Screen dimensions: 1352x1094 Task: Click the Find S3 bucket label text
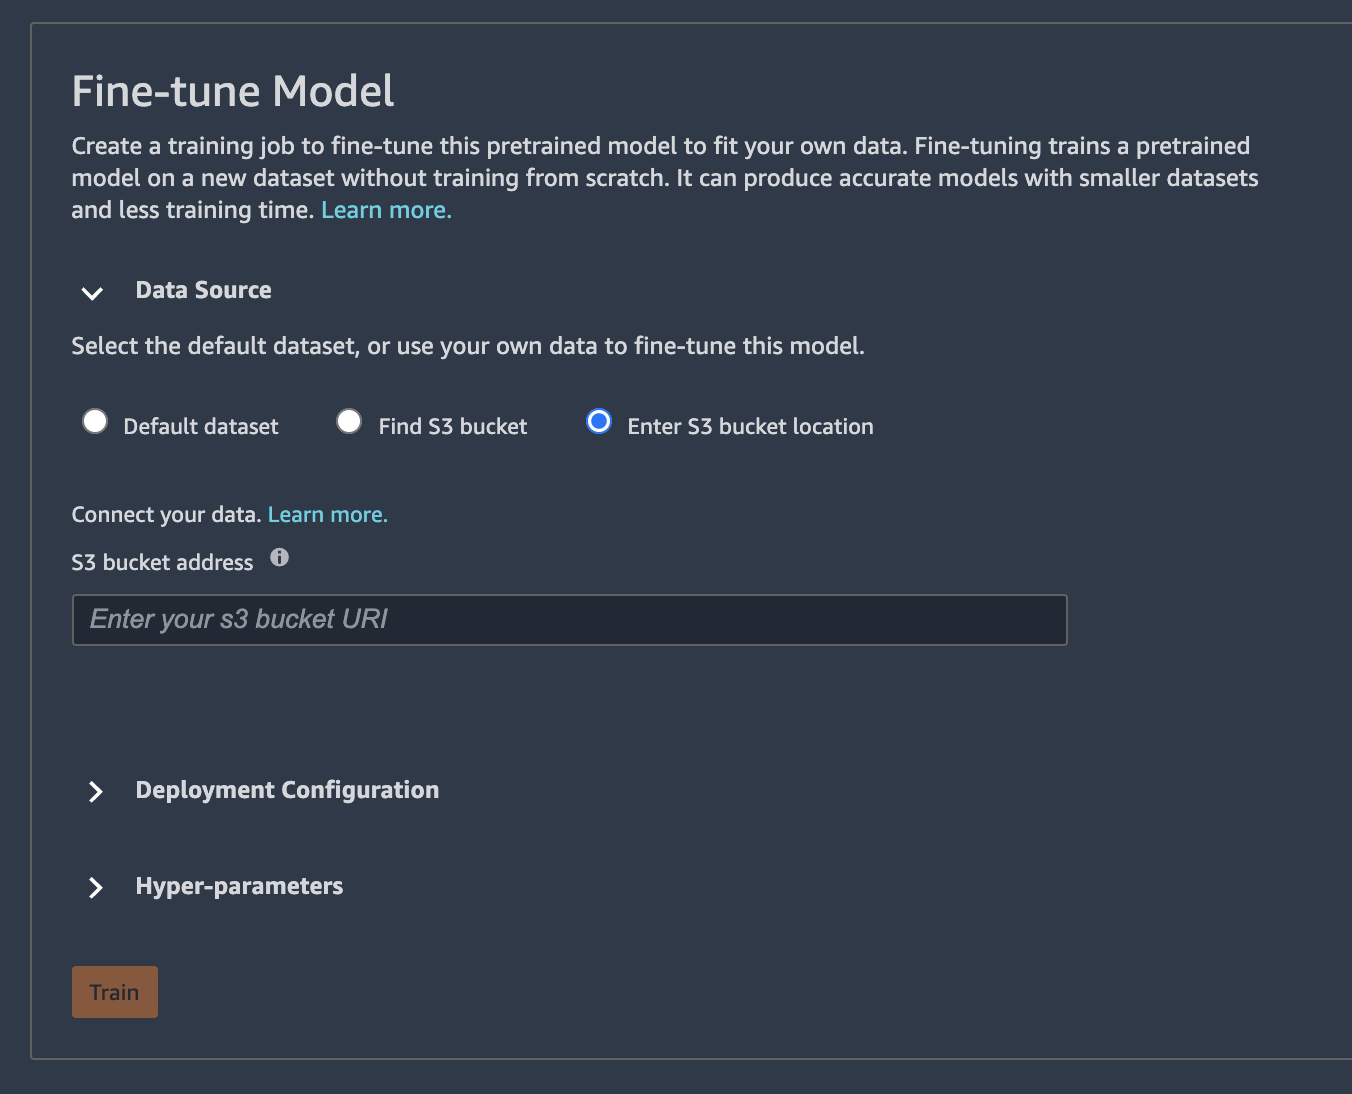(x=452, y=427)
